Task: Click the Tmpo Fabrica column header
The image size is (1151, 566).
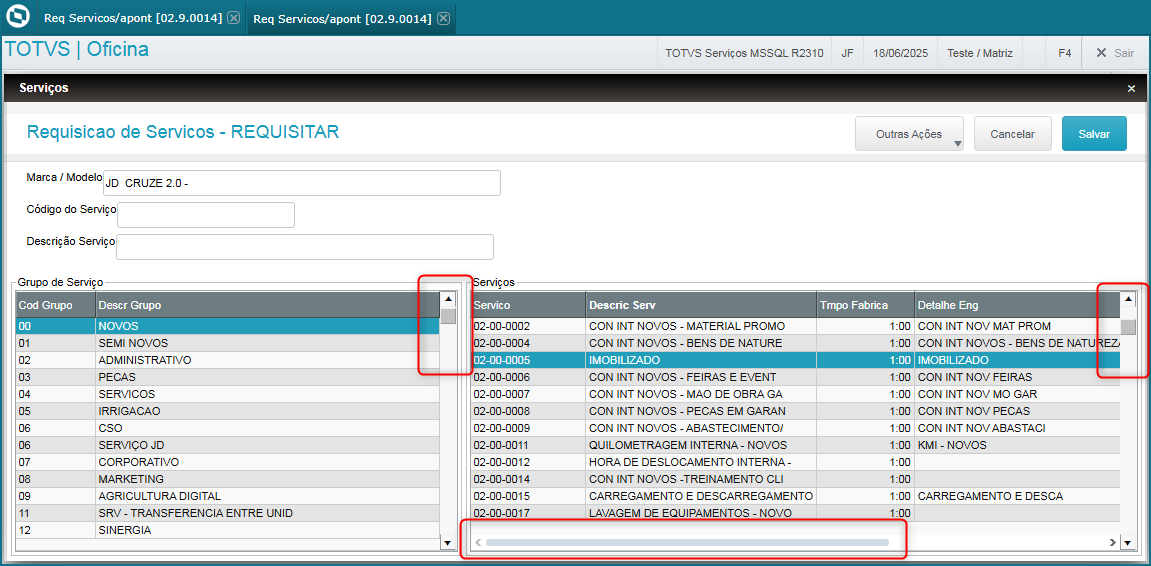Action: [x=865, y=305]
